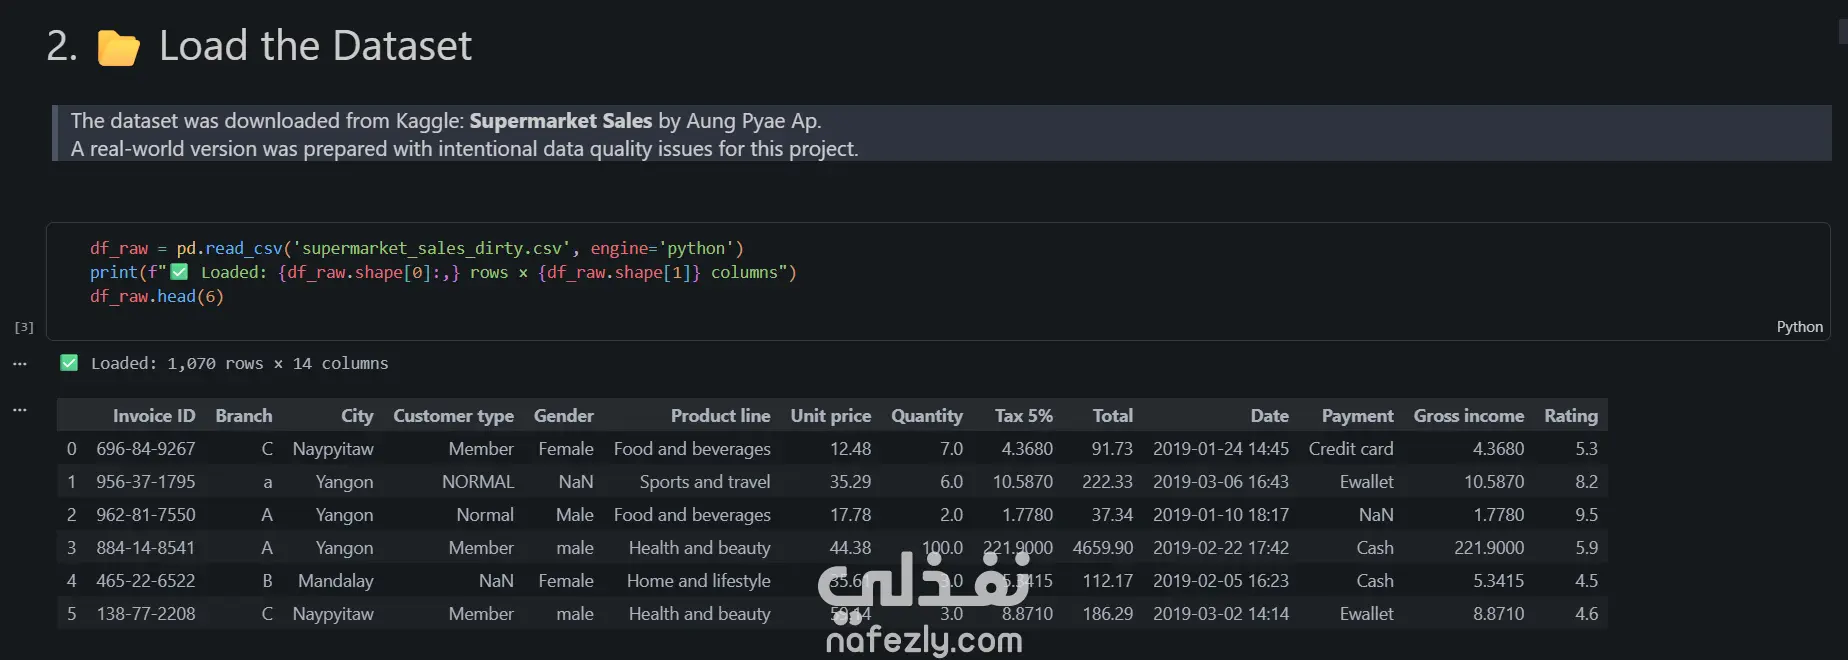The width and height of the screenshot is (1848, 660).
Task: Click the row index 5 label
Action: click(x=71, y=614)
